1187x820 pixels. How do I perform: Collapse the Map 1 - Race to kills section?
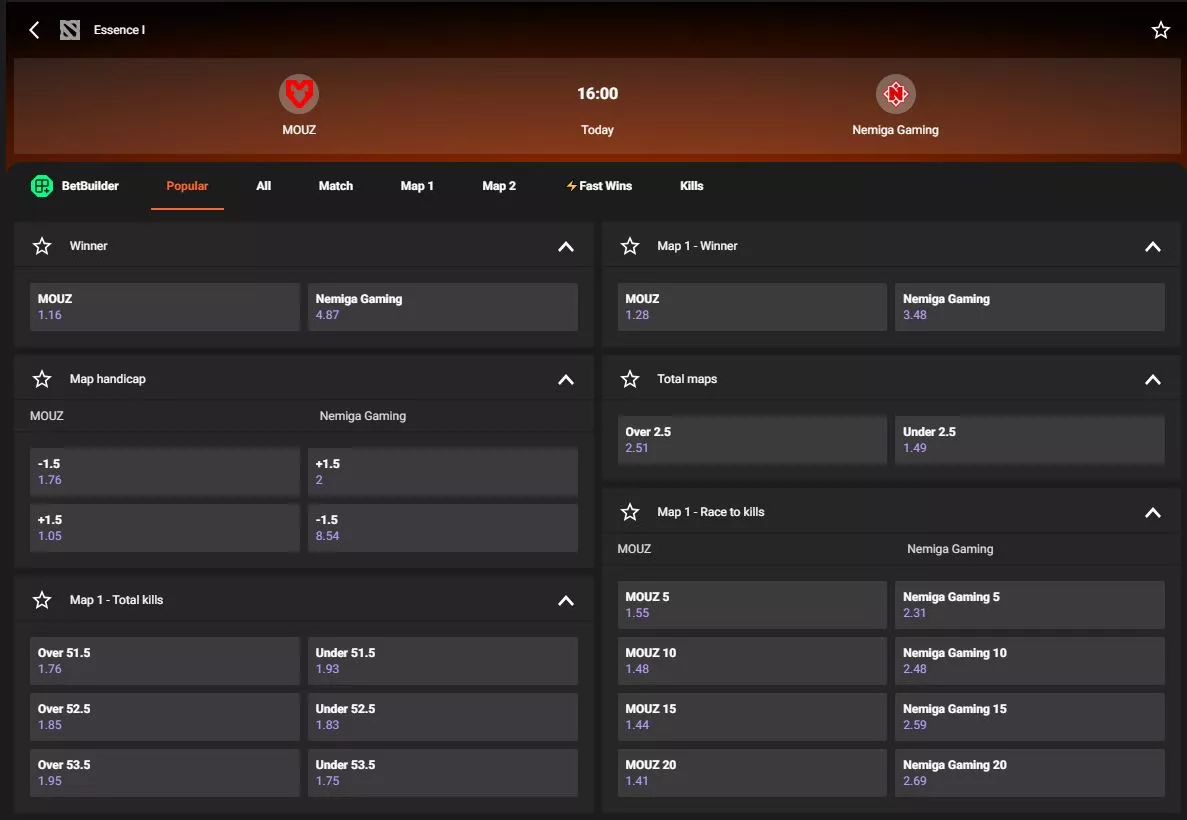pyautogui.click(x=1153, y=513)
